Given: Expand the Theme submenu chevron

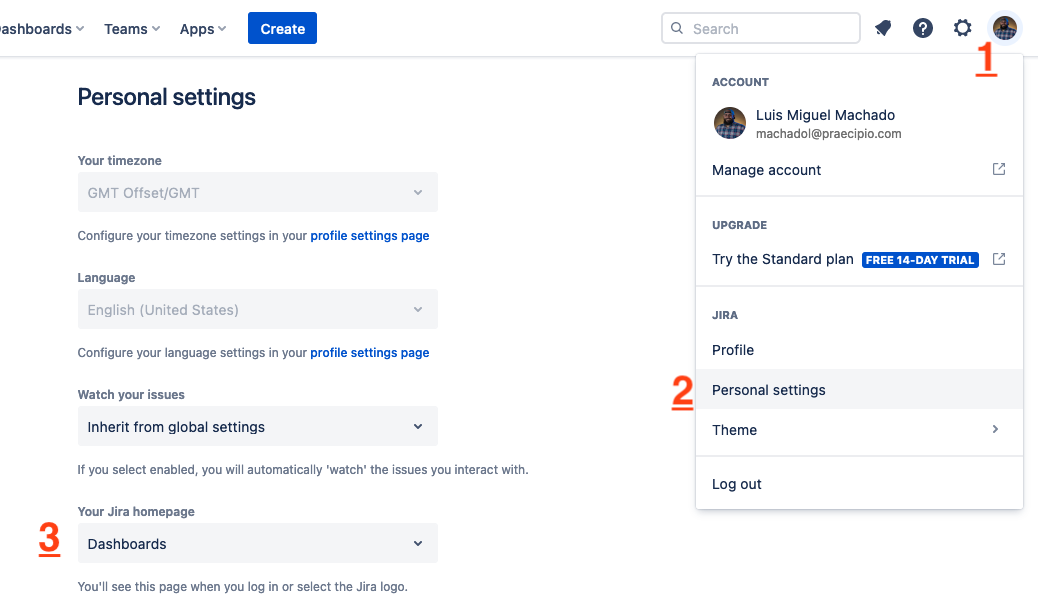Looking at the screenshot, I should (995, 430).
